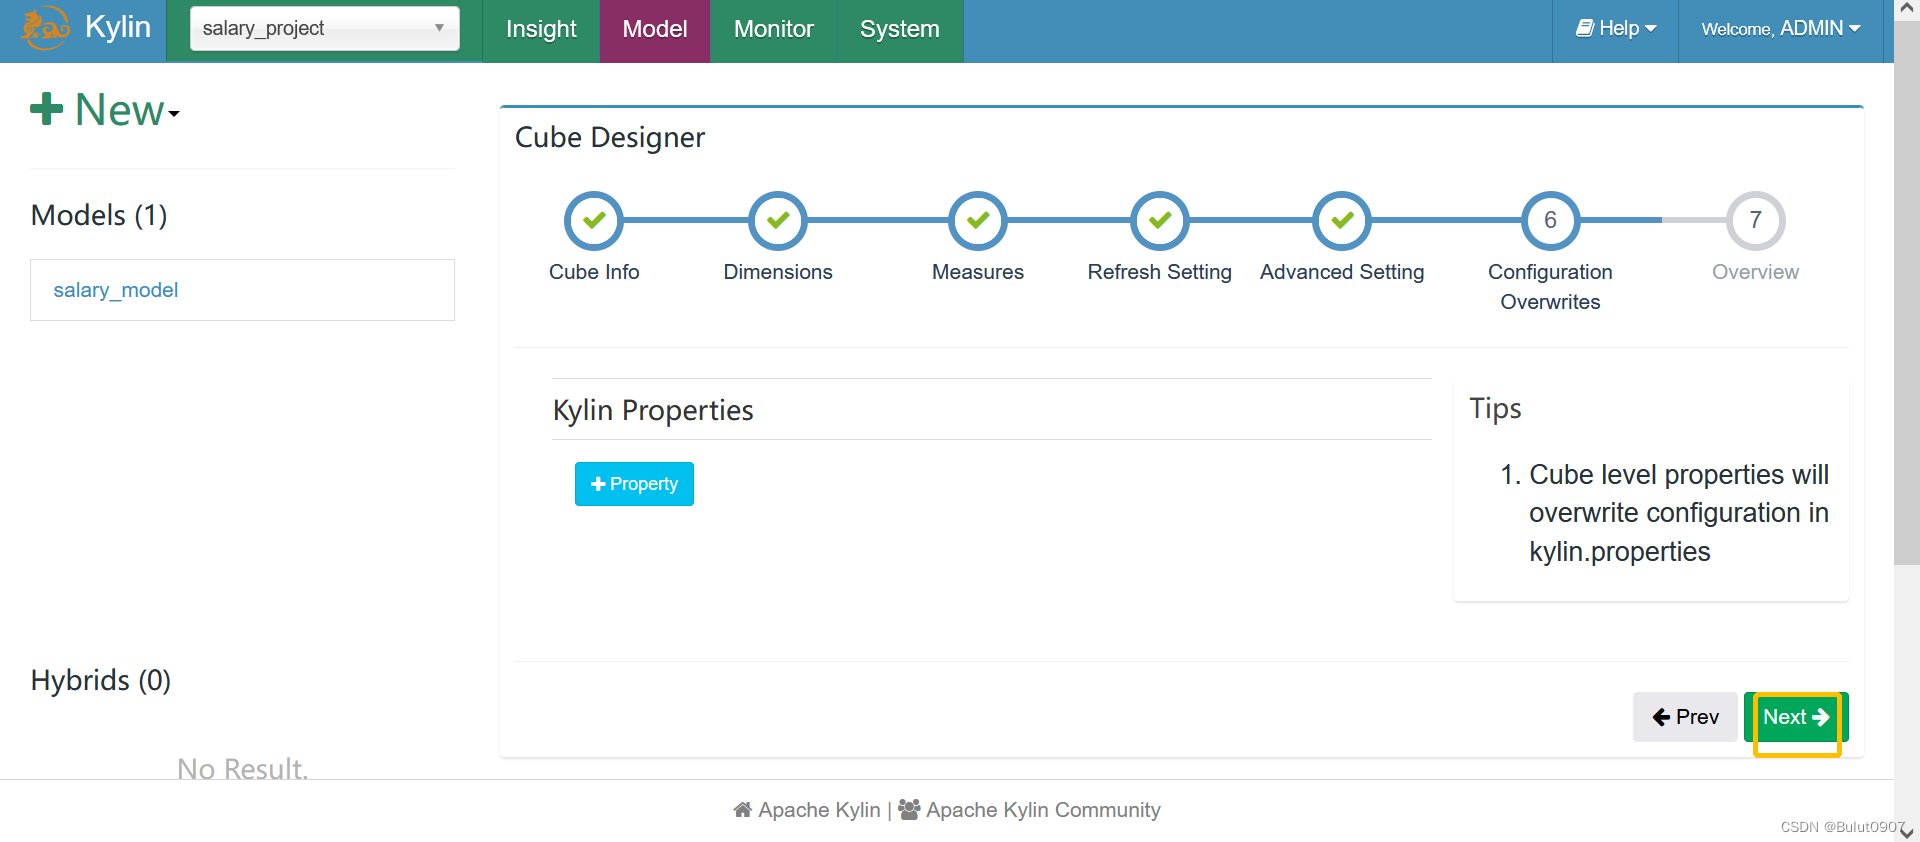Open the Welcome ADMIN user menu

pyautogui.click(x=1781, y=28)
